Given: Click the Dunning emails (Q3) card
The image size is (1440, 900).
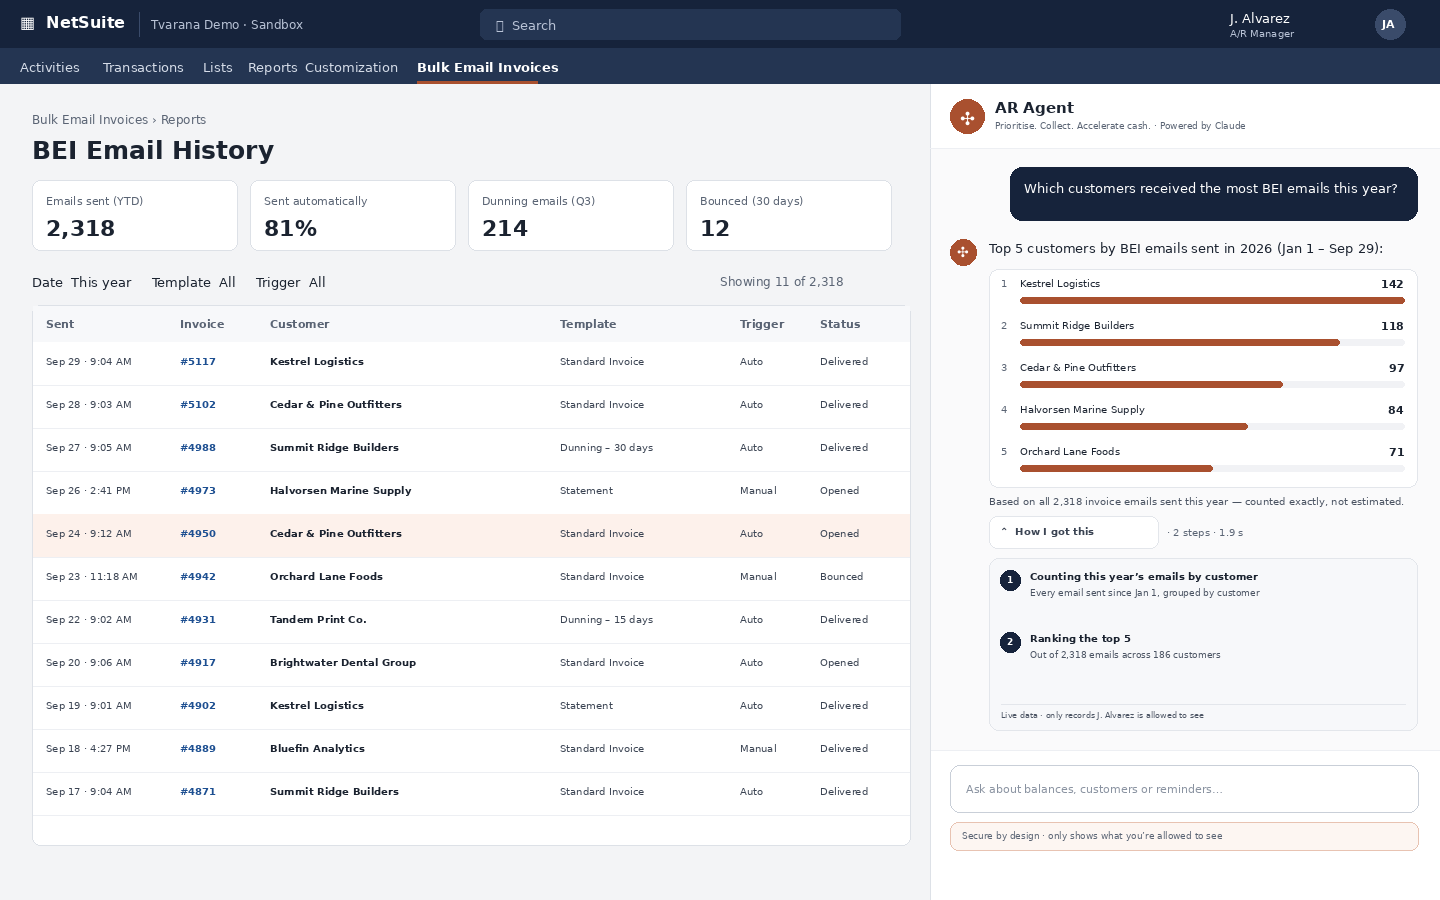Looking at the screenshot, I should point(571,215).
